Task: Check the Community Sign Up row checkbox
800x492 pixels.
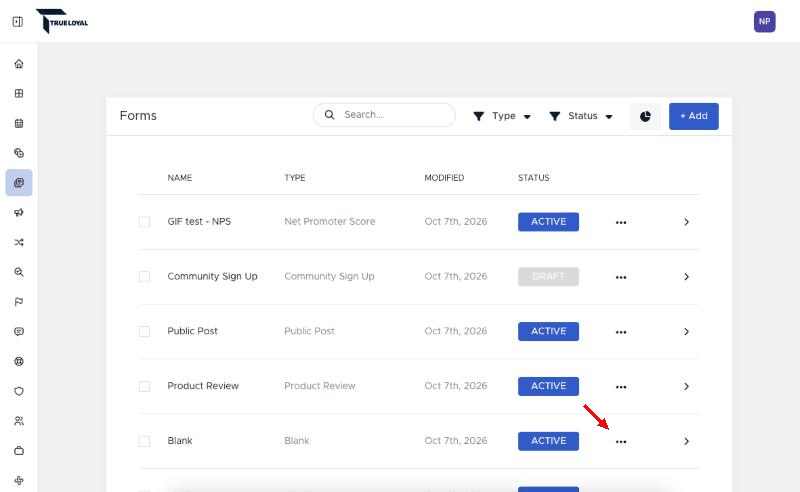Action: [144, 277]
